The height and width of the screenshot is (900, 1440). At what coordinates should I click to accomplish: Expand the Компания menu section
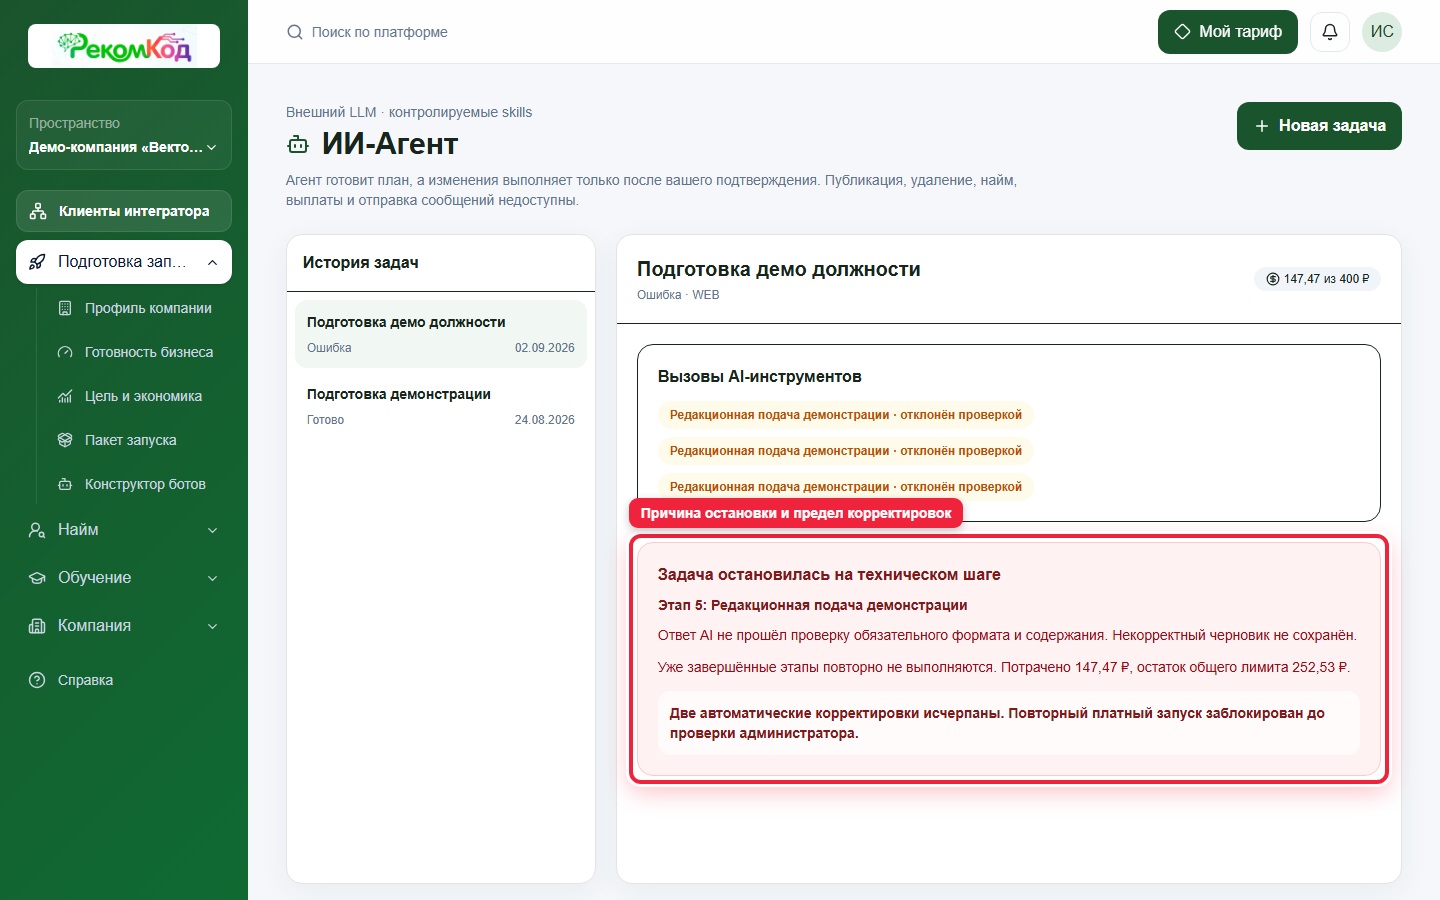(124, 626)
